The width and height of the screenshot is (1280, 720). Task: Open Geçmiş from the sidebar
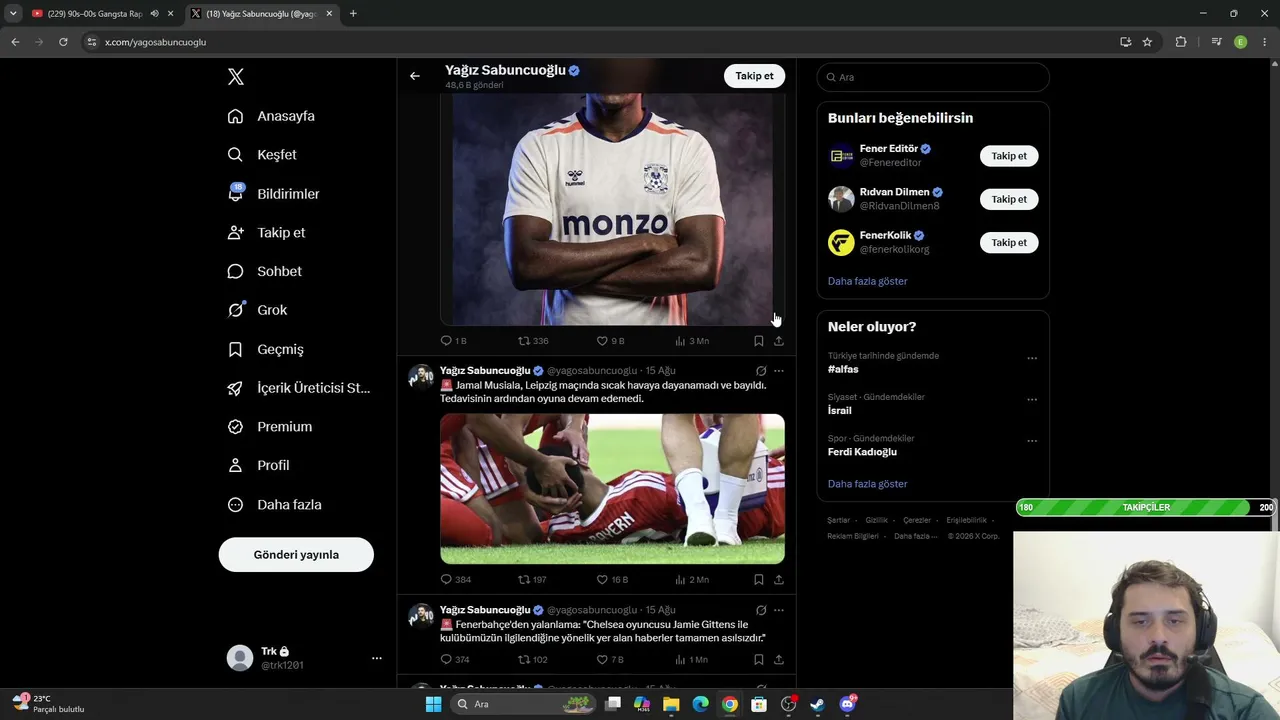[x=265, y=349]
